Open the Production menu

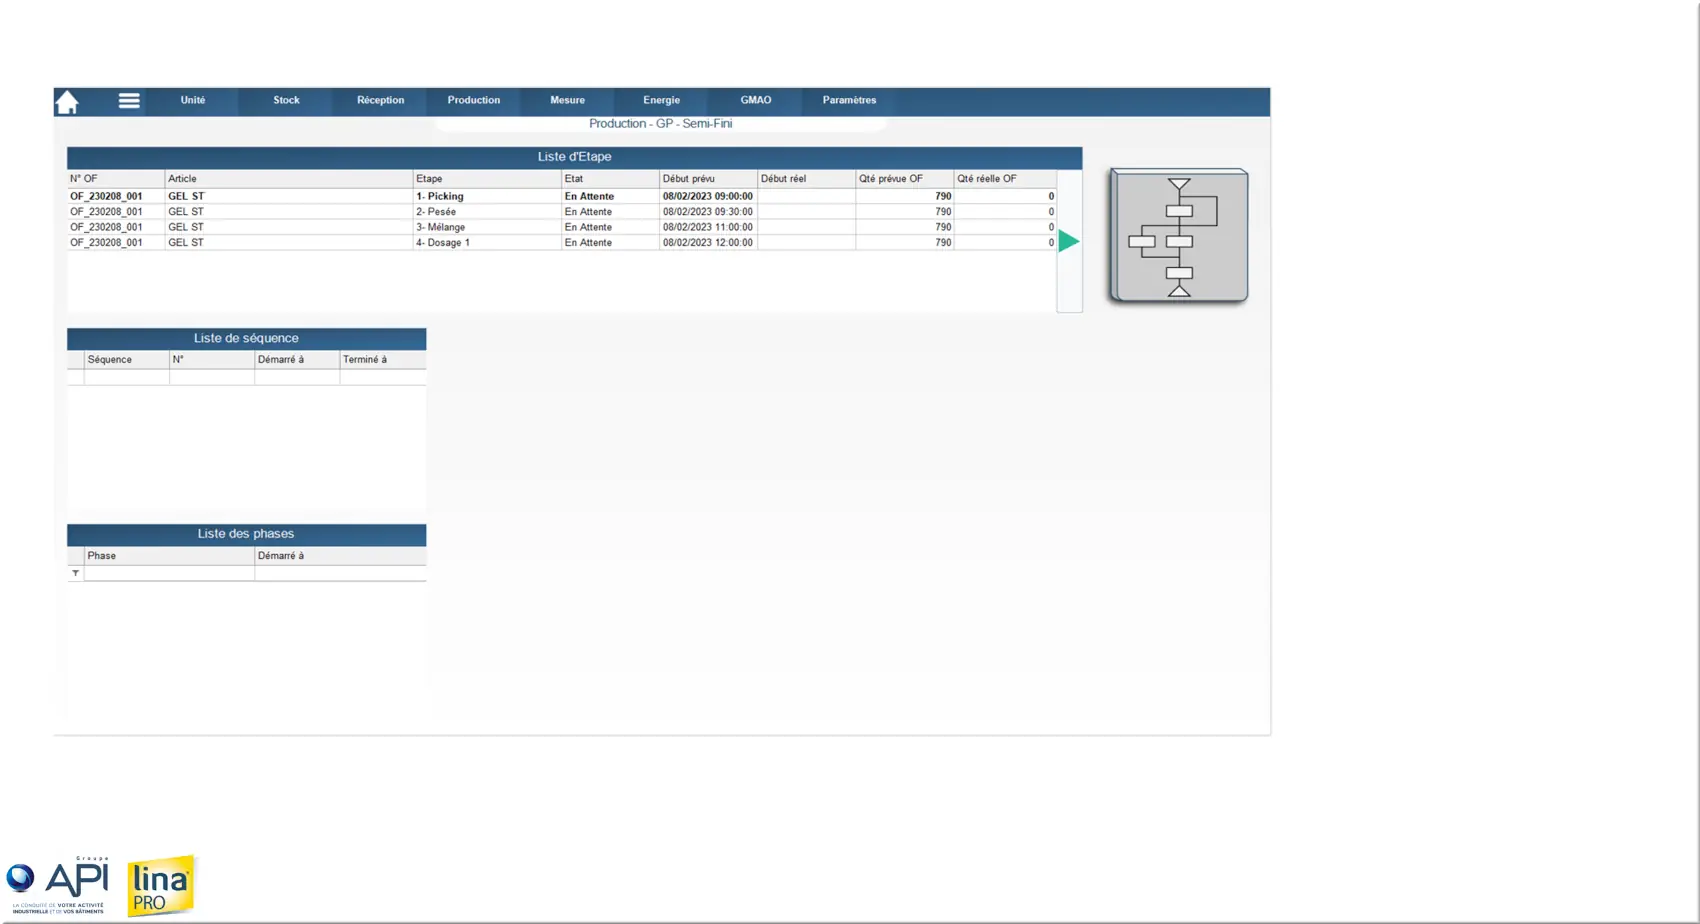pos(474,100)
